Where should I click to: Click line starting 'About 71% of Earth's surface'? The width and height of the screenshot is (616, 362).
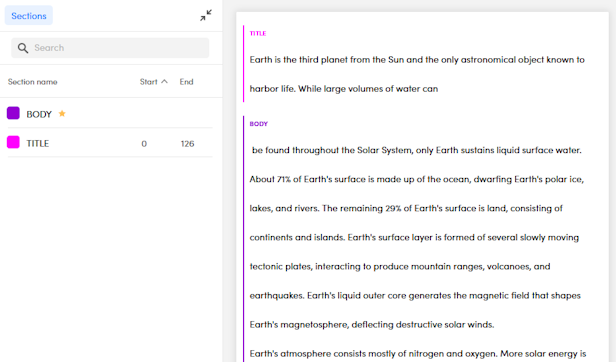click(417, 179)
